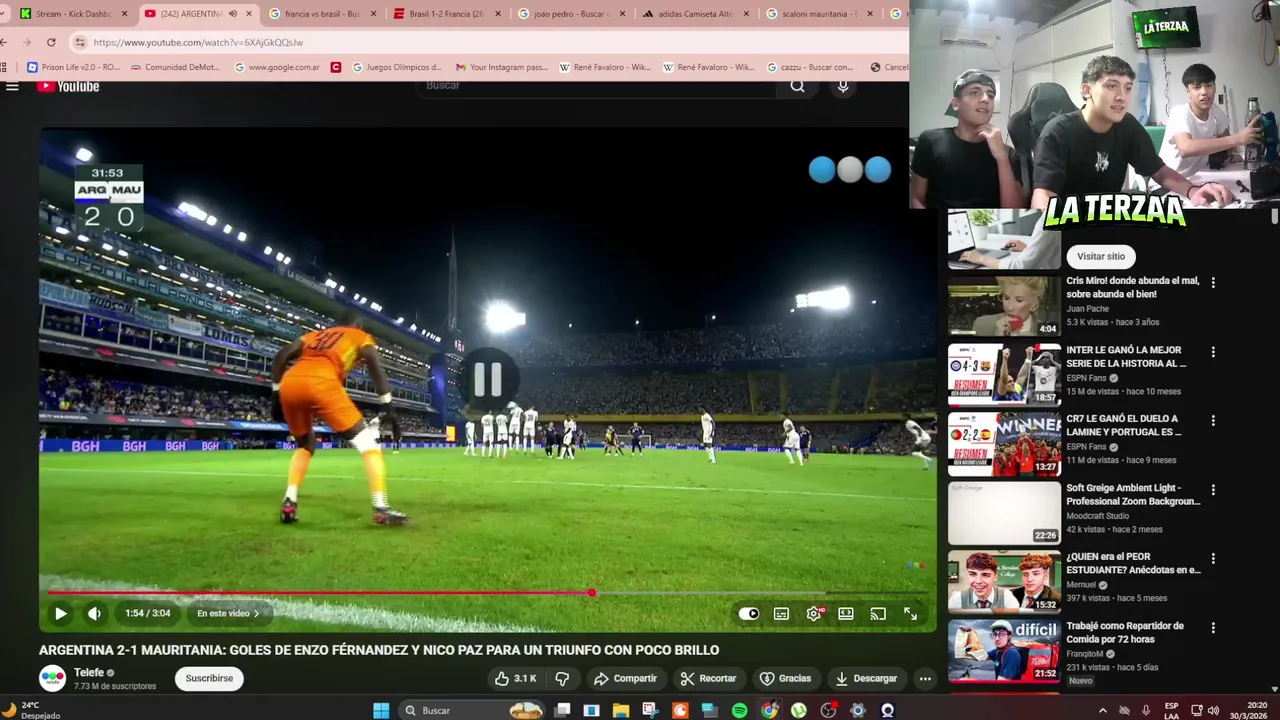Switch to the 'Brasil 1-2 Francia' tab
This screenshot has width=1280, height=720.
click(448, 14)
